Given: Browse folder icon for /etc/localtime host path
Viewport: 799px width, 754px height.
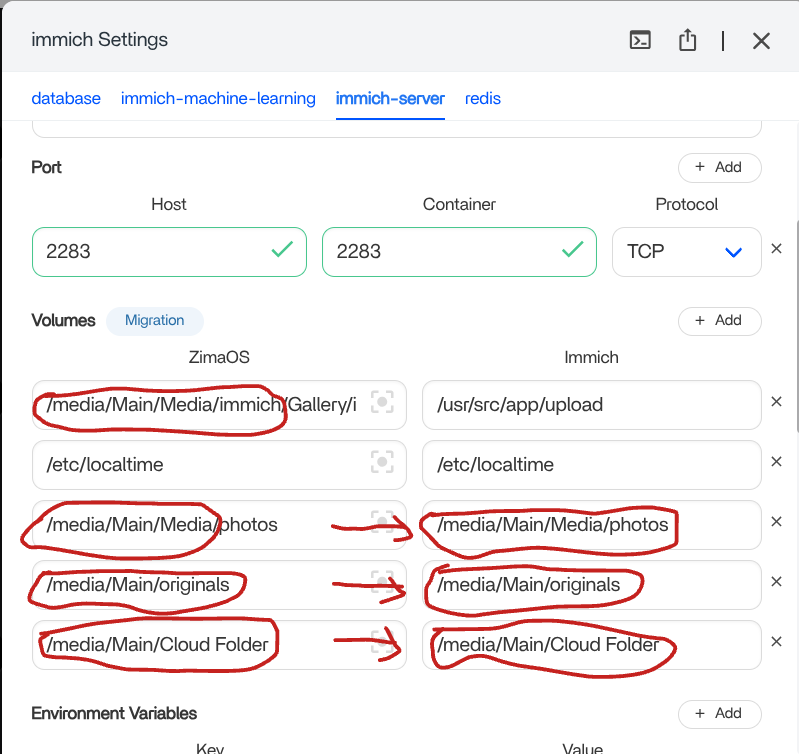Looking at the screenshot, I should (x=382, y=462).
